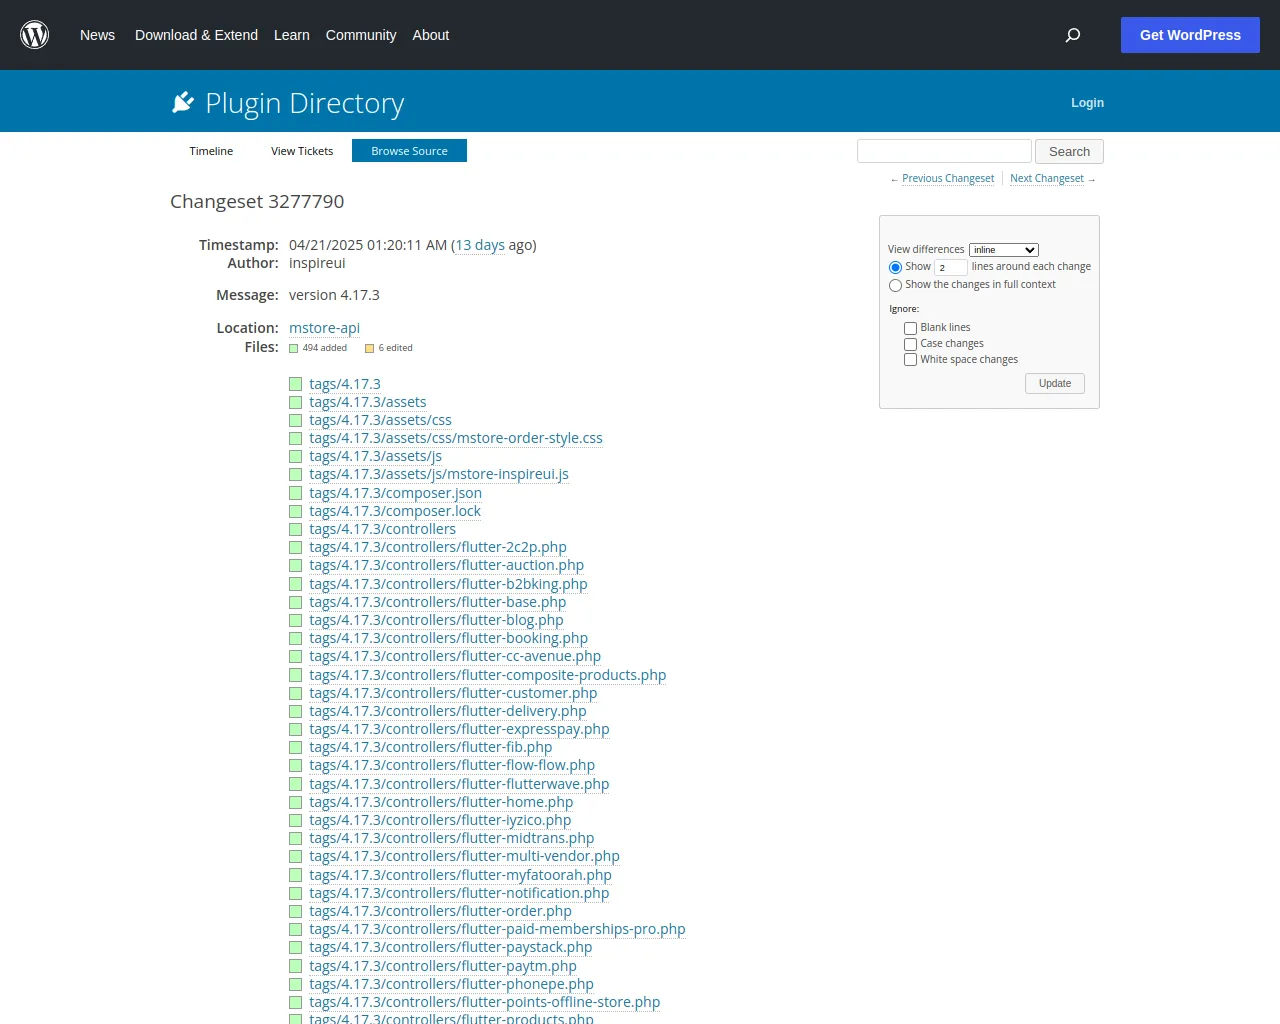Click the search text input field
Screen dimensions: 1280x1024
click(944, 151)
